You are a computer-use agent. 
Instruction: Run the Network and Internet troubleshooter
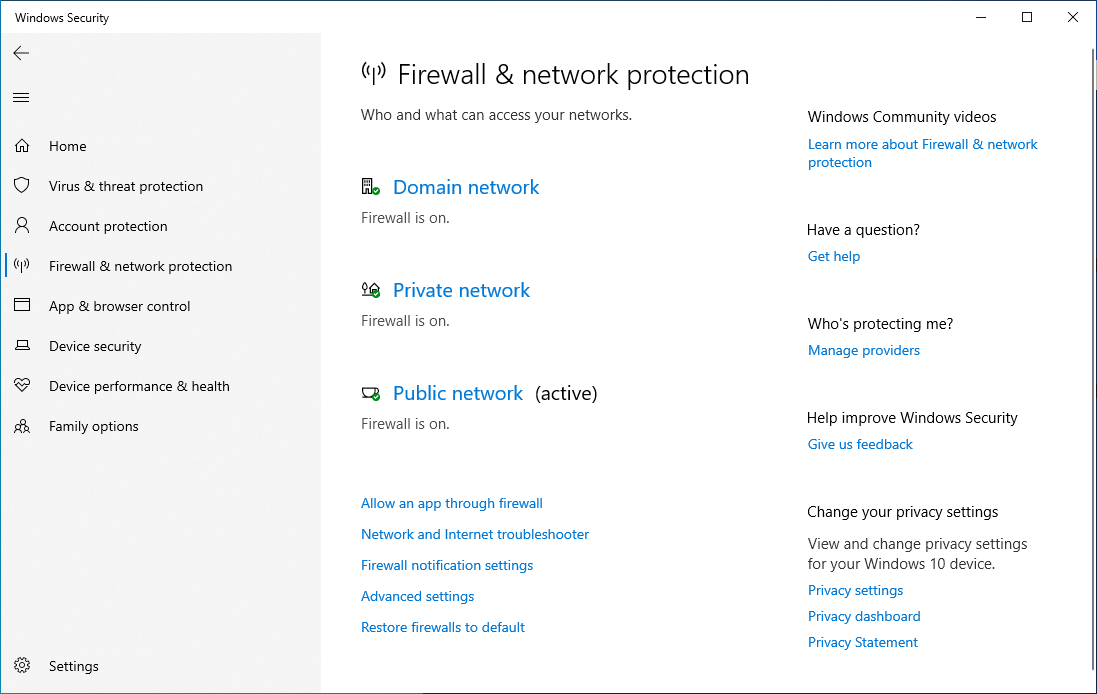point(474,534)
